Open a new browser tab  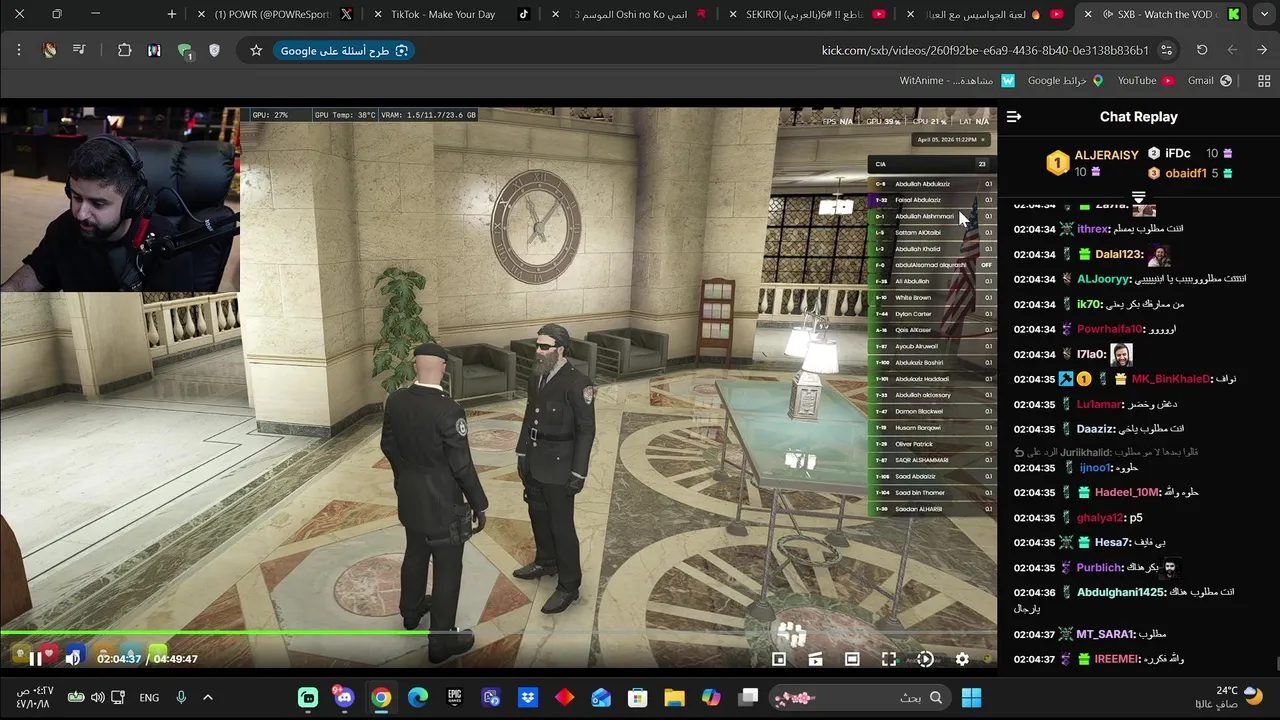click(x=172, y=14)
